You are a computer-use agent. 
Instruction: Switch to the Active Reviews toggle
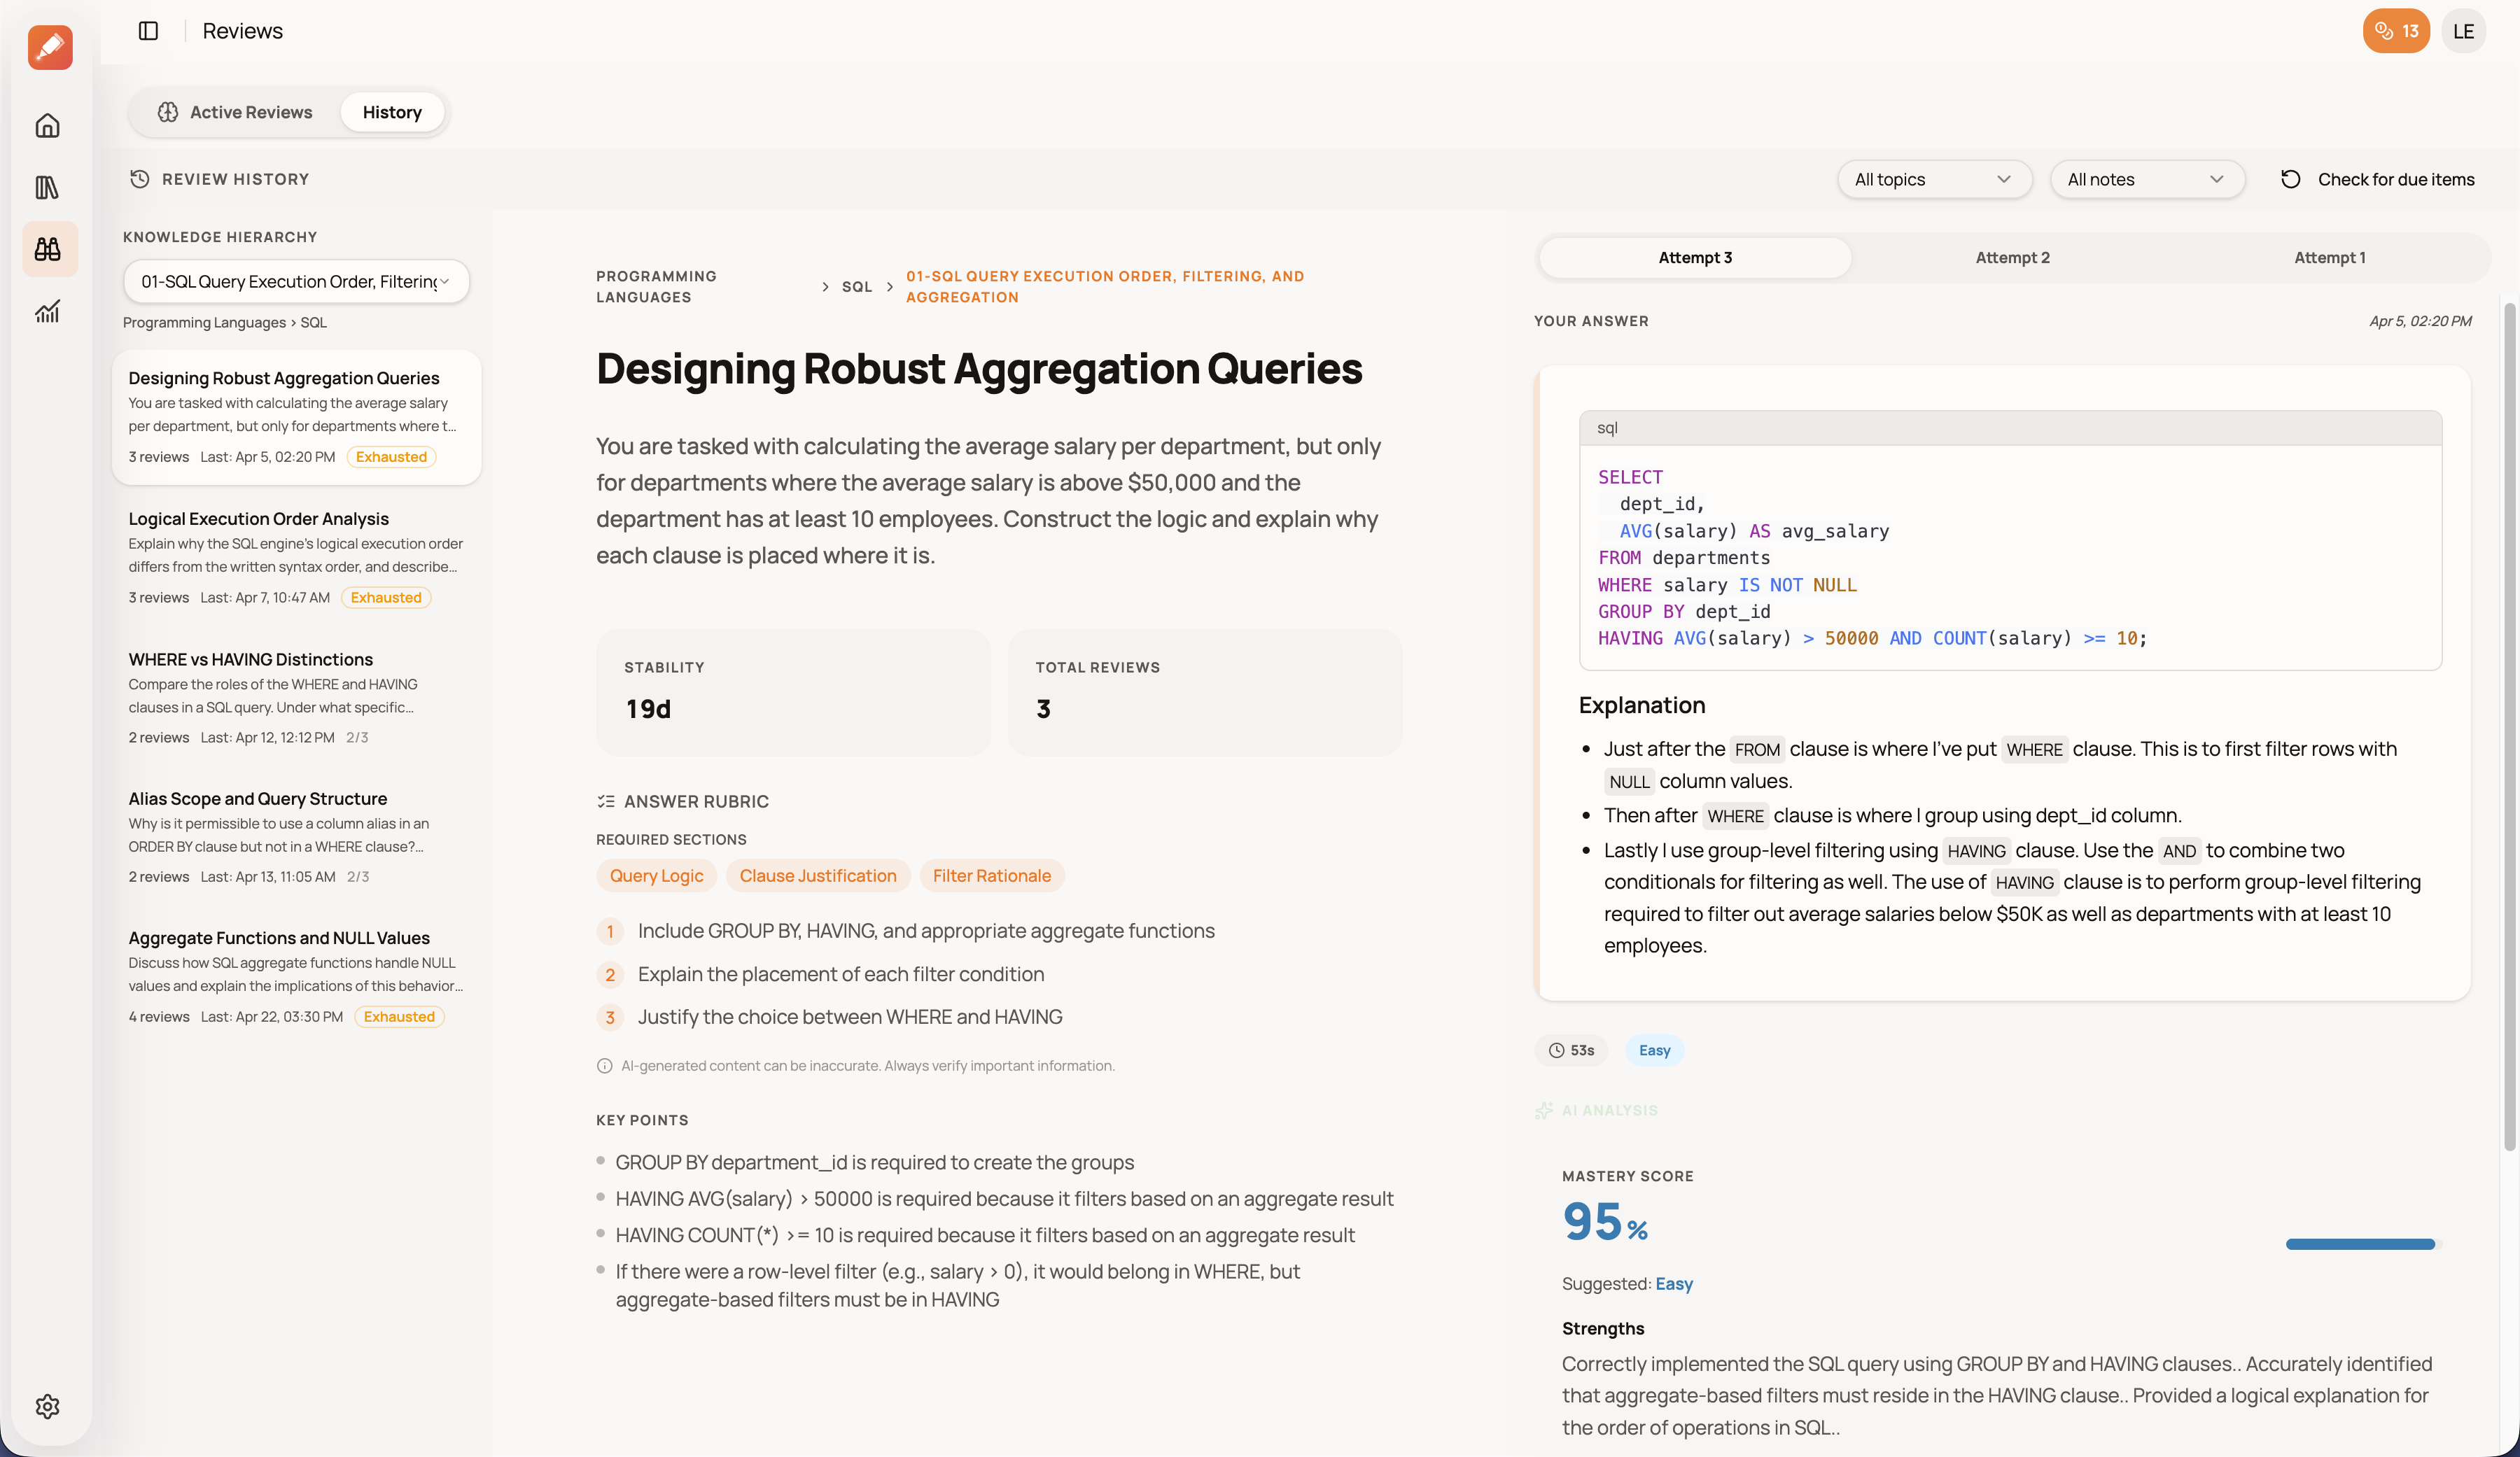[x=235, y=112]
